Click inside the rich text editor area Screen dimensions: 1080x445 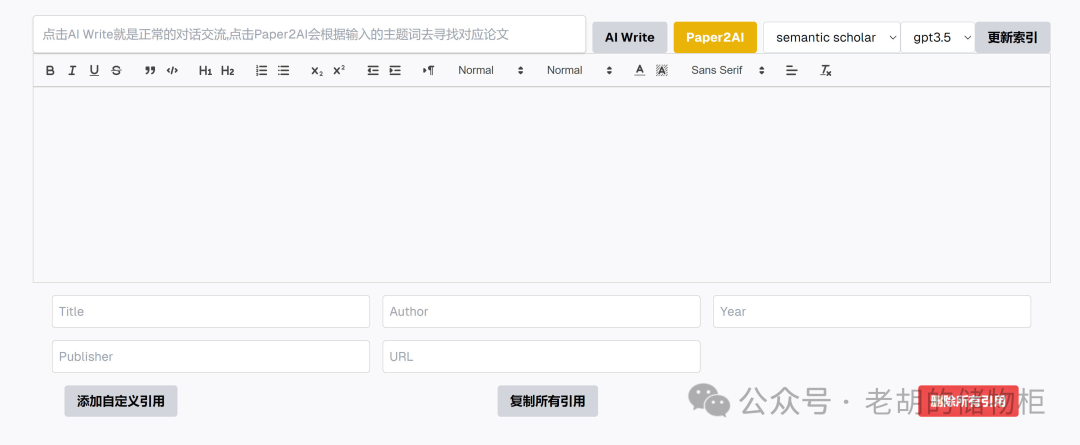(541, 184)
